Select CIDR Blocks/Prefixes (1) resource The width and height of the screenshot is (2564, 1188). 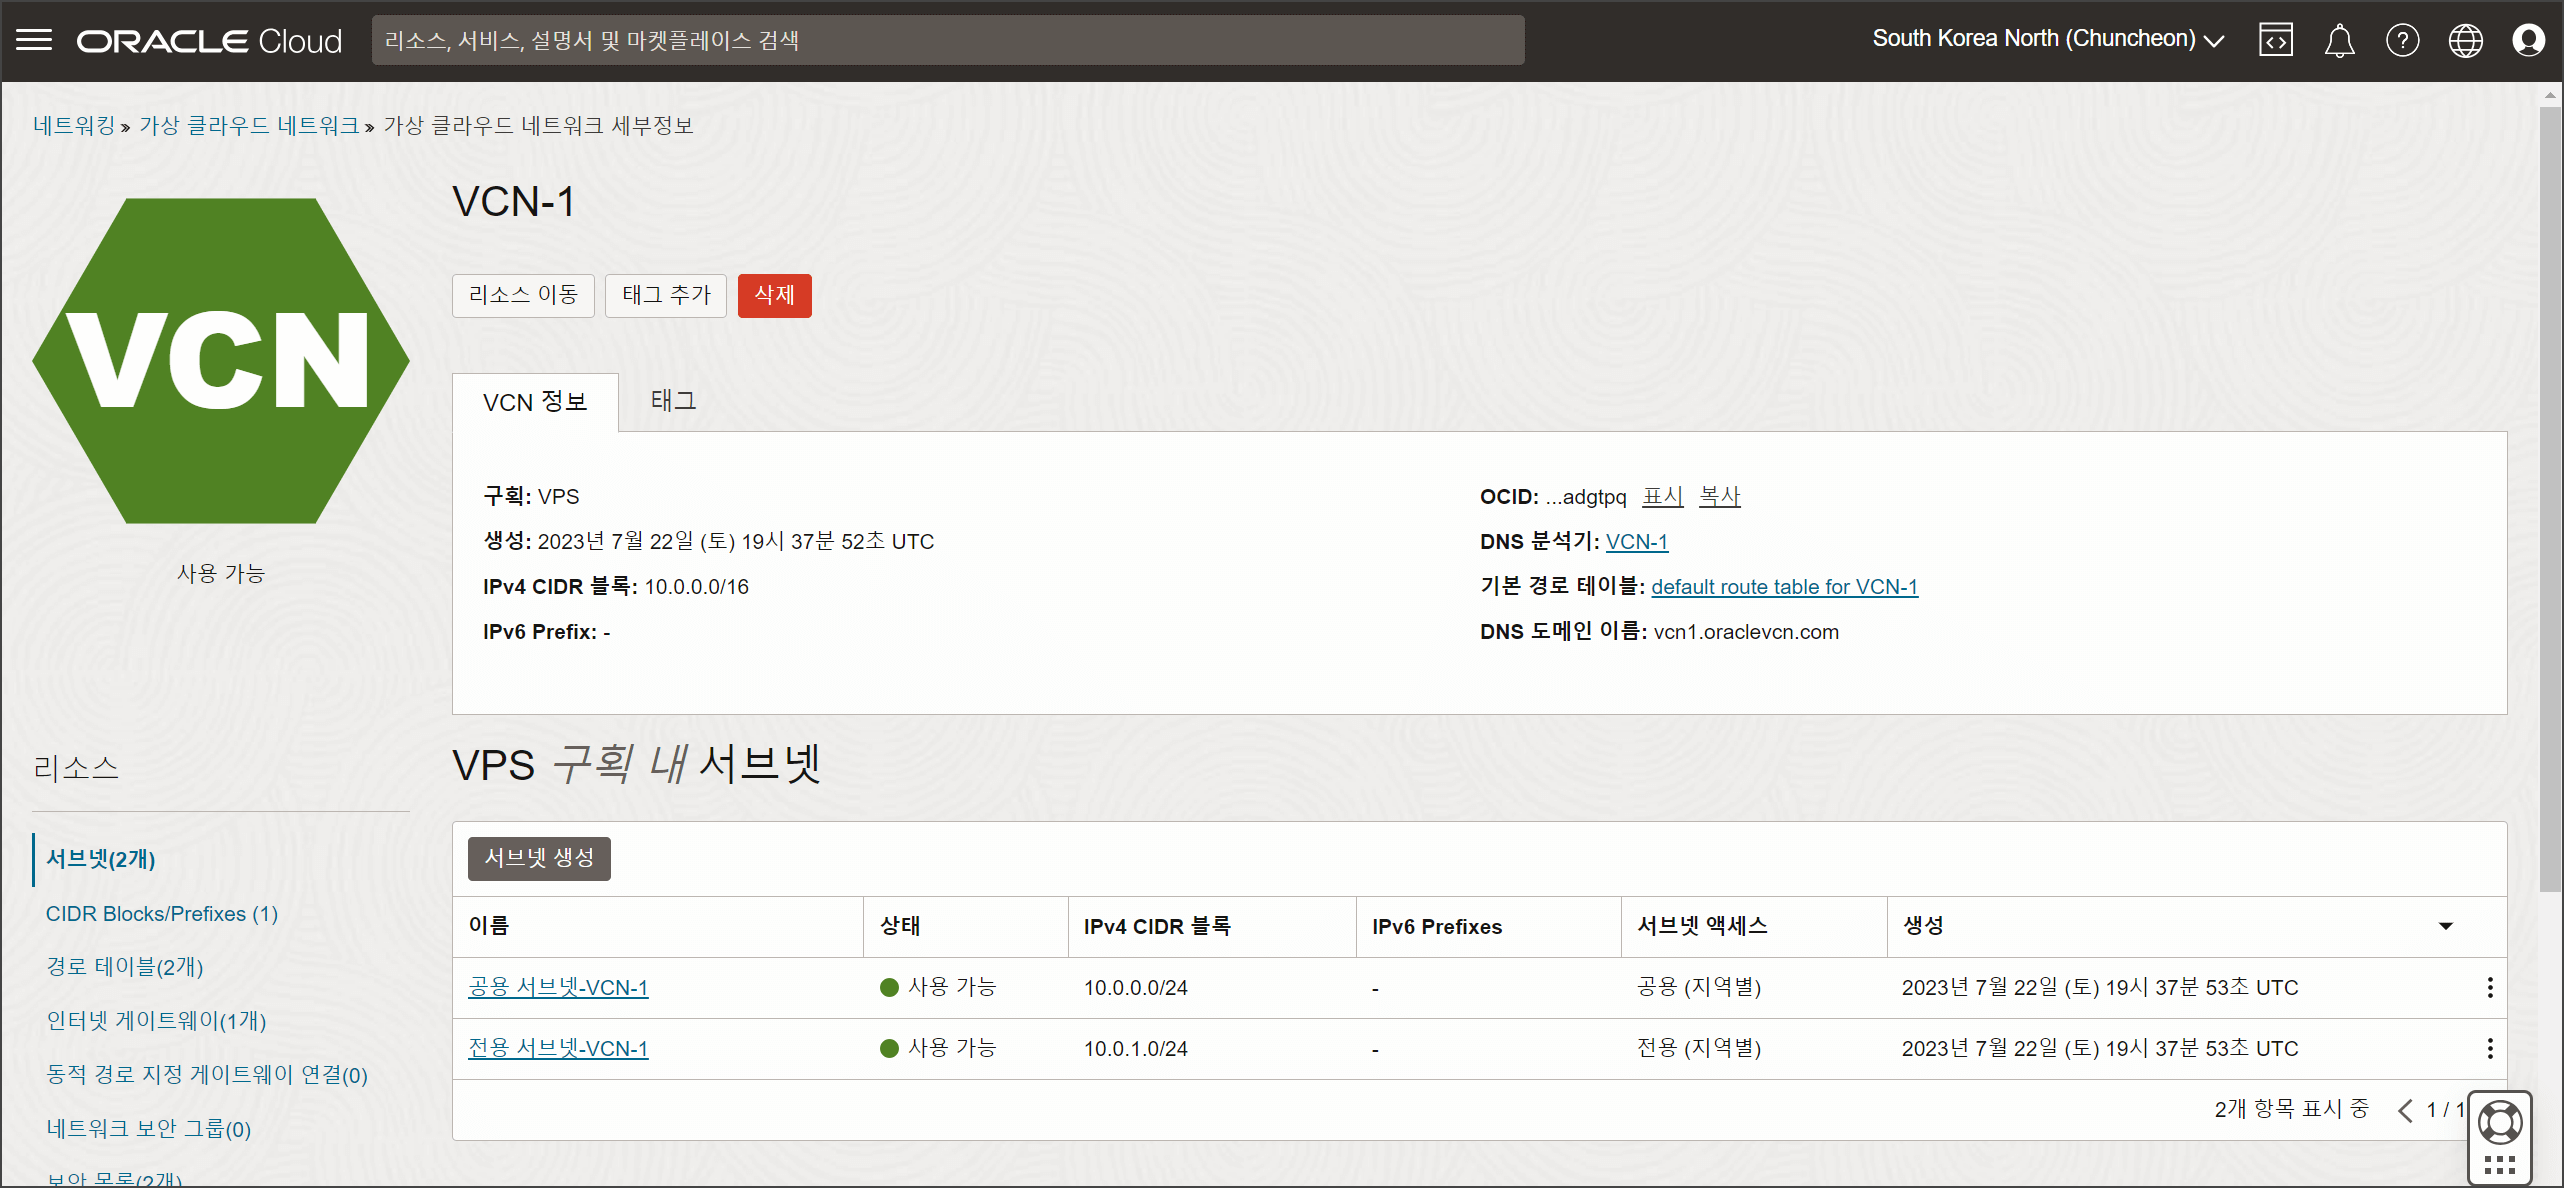162,914
